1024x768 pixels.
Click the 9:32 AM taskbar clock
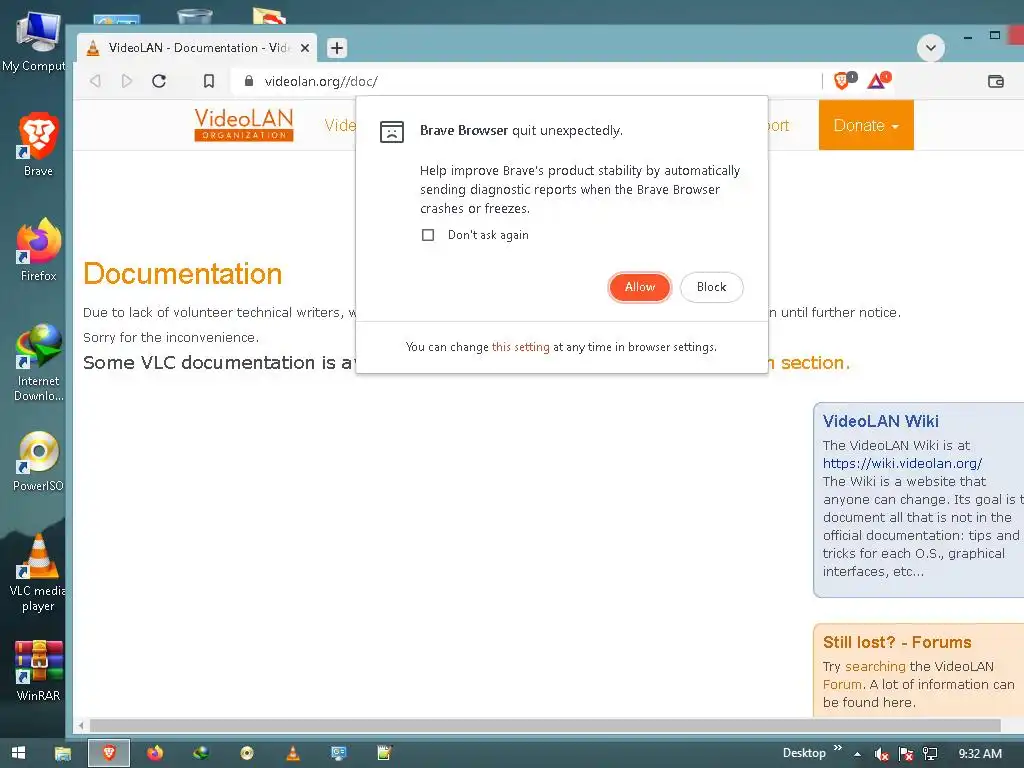(x=980, y=754)
